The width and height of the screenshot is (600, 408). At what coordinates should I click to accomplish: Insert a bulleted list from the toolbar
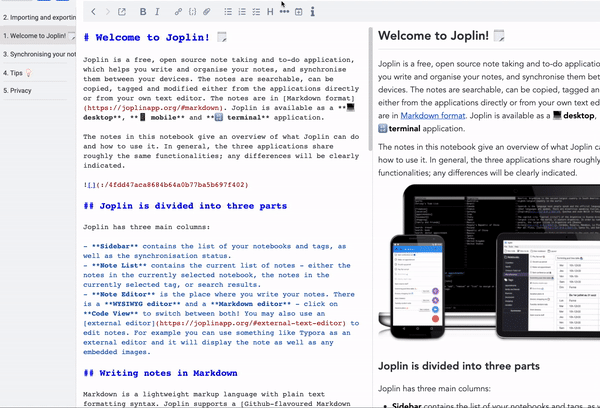[x=228, y=12]
